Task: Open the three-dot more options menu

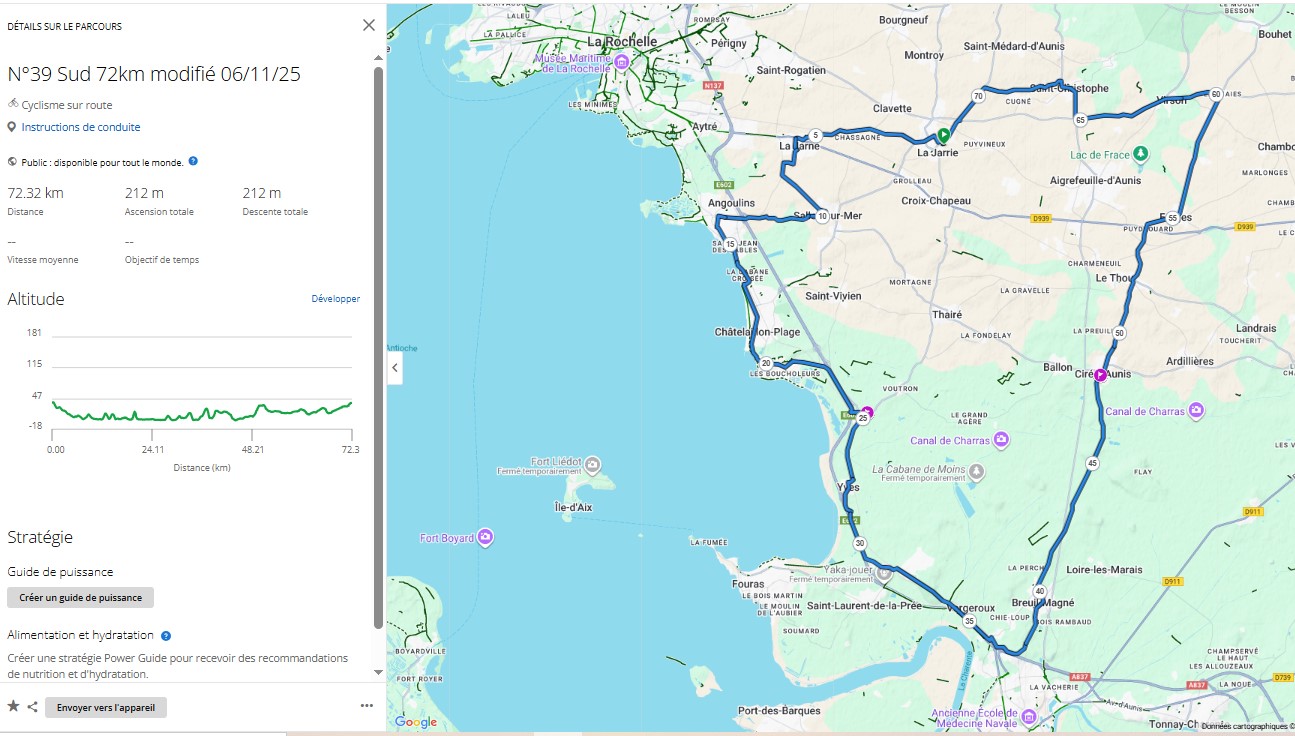Action: (x=366, y=706)
